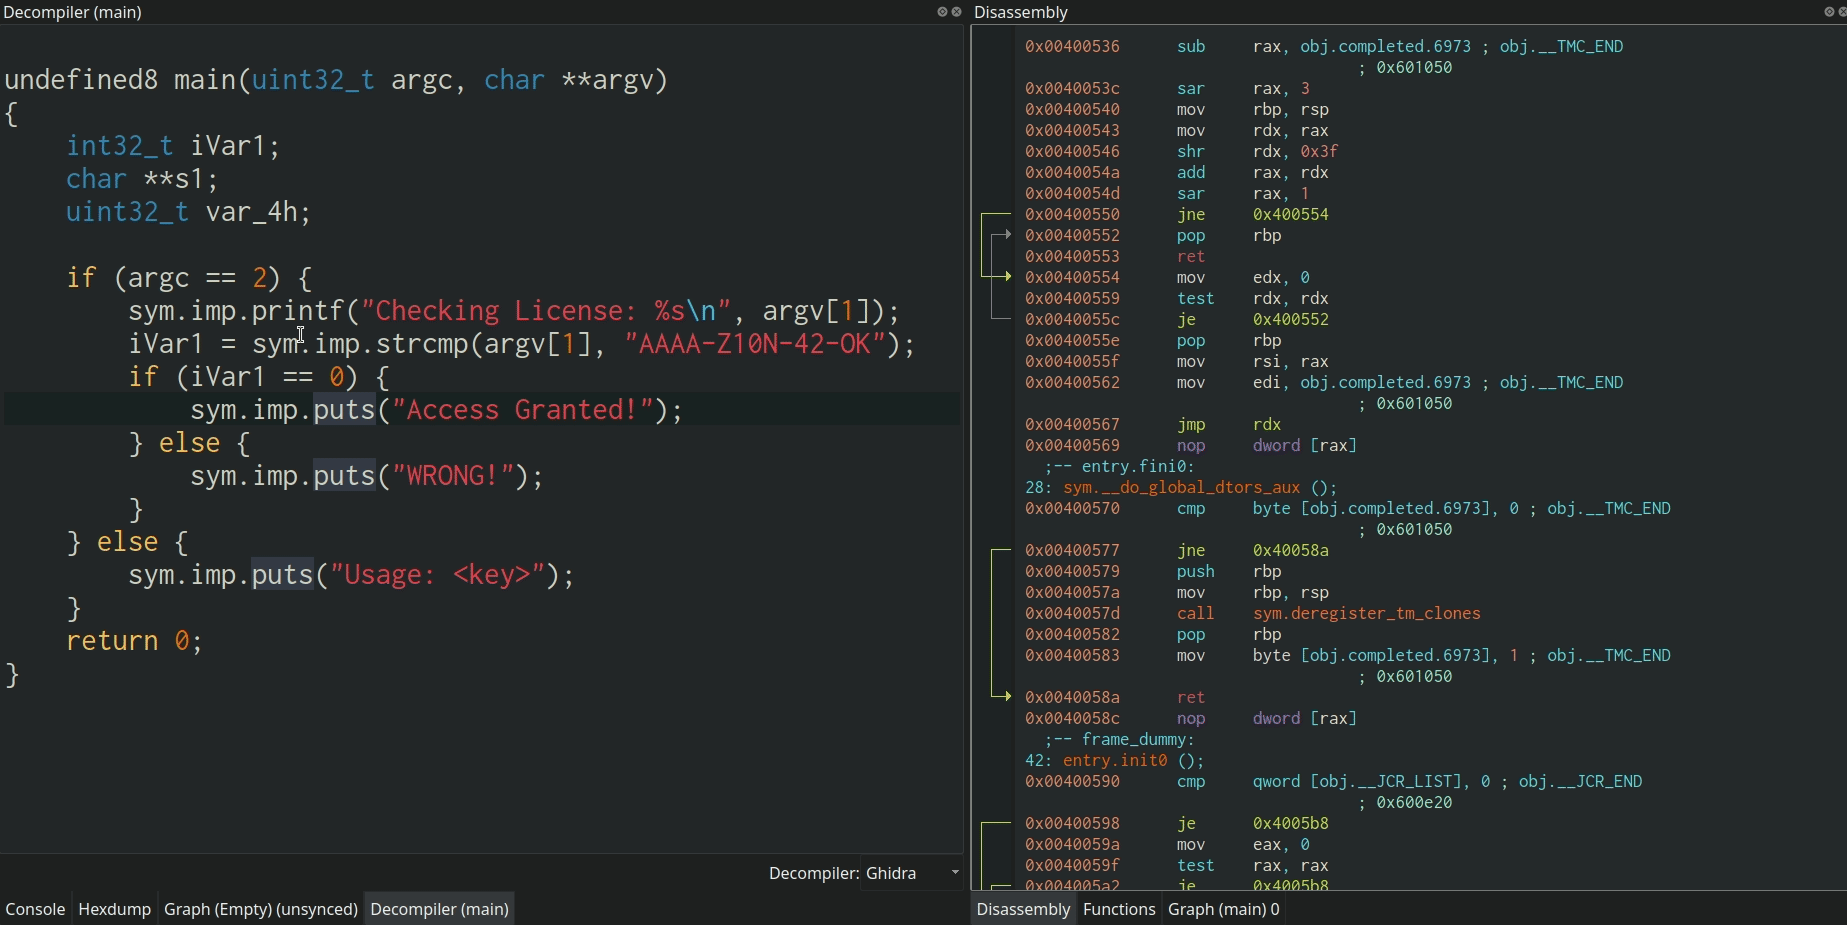The image size is (1847, 925).
Task: Float the Disassembly dock panel
Action: point(1829,12)
